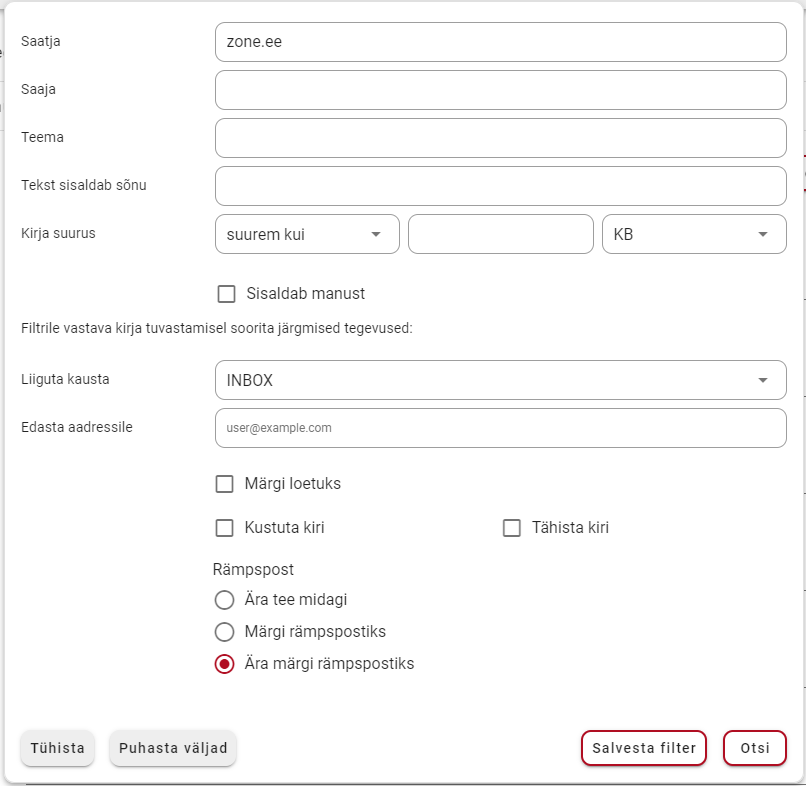Click the Otsi search button
Screen dimensions: 806x786
click(755, 748)
